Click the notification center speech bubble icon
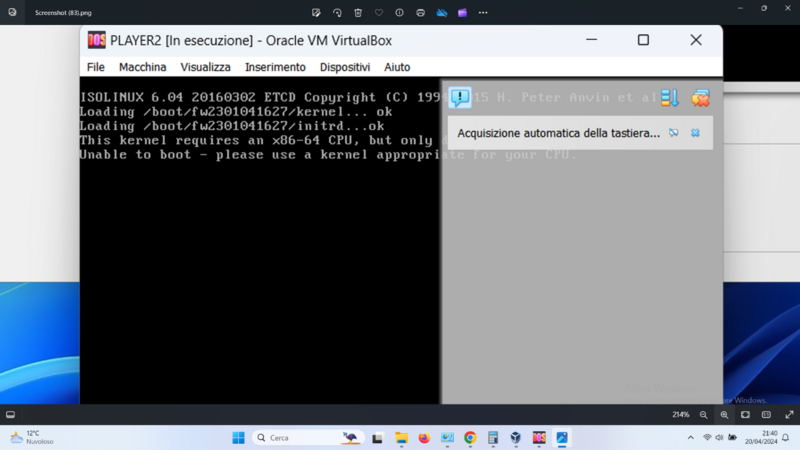The width and height of the screenshot is (800, 450). (x=460, y=97)
